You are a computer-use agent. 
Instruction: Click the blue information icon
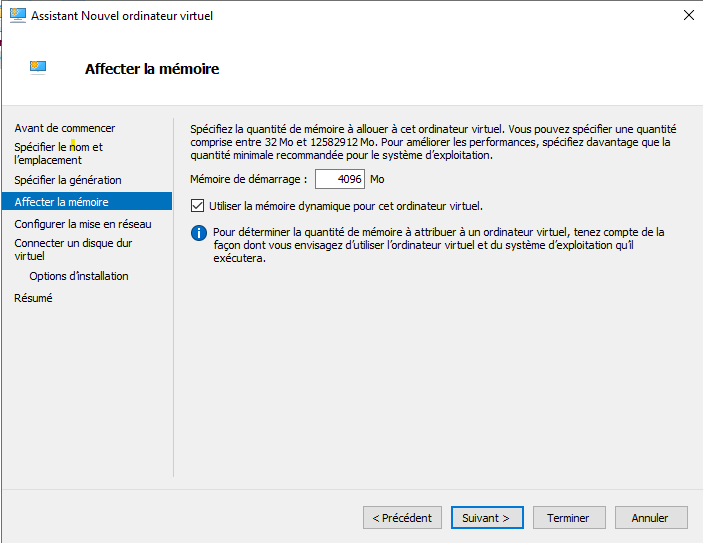(x=198, y=234)
